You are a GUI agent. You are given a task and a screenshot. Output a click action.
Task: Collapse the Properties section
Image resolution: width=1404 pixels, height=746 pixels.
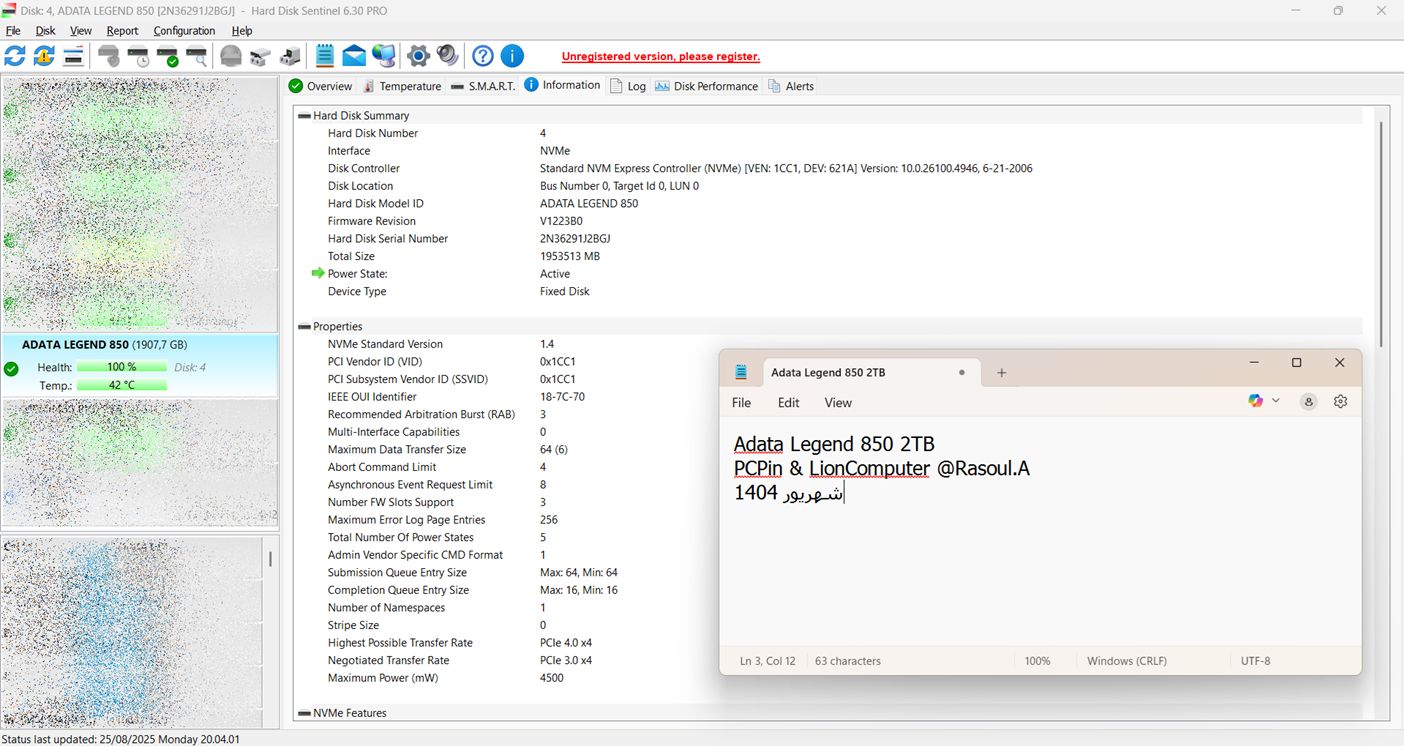[x=304, y=327]
